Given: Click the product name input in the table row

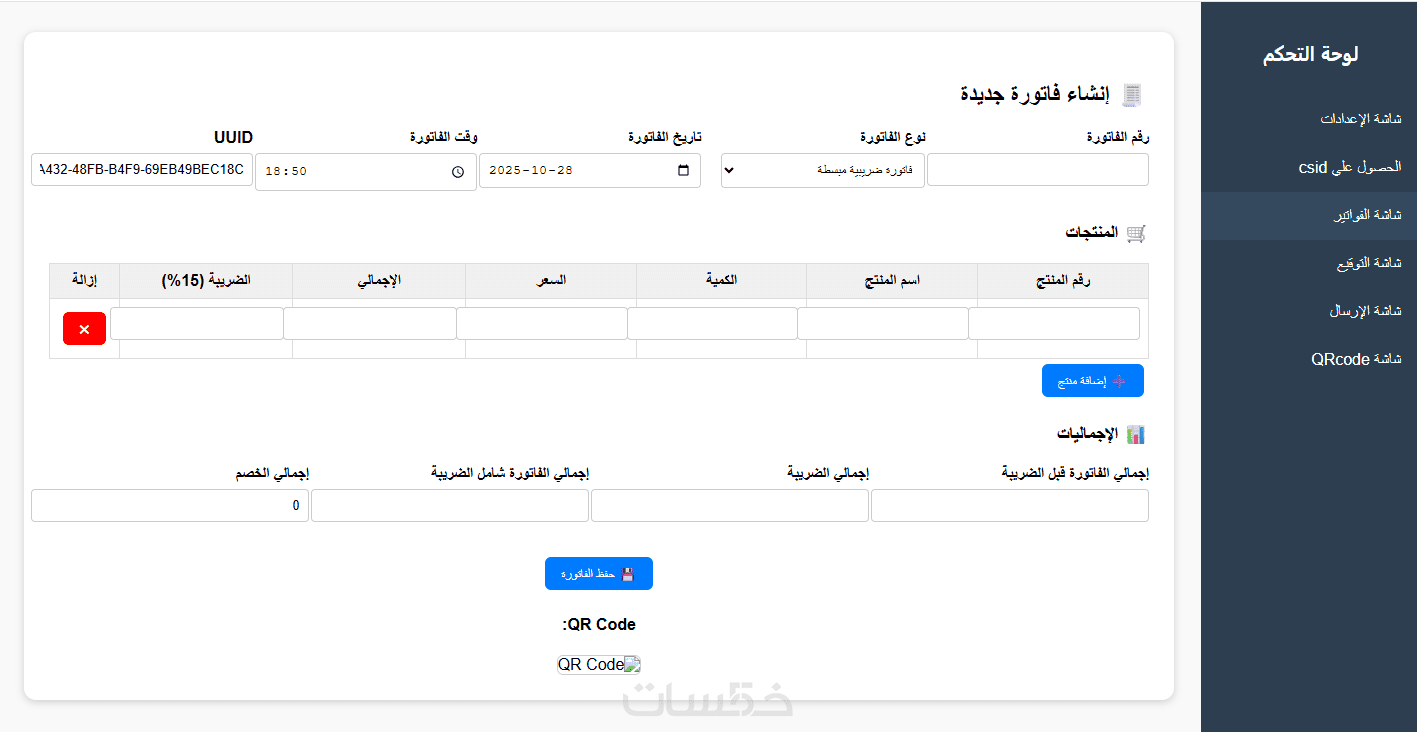Looking at the screenshot, I should (x=883, y=324).
